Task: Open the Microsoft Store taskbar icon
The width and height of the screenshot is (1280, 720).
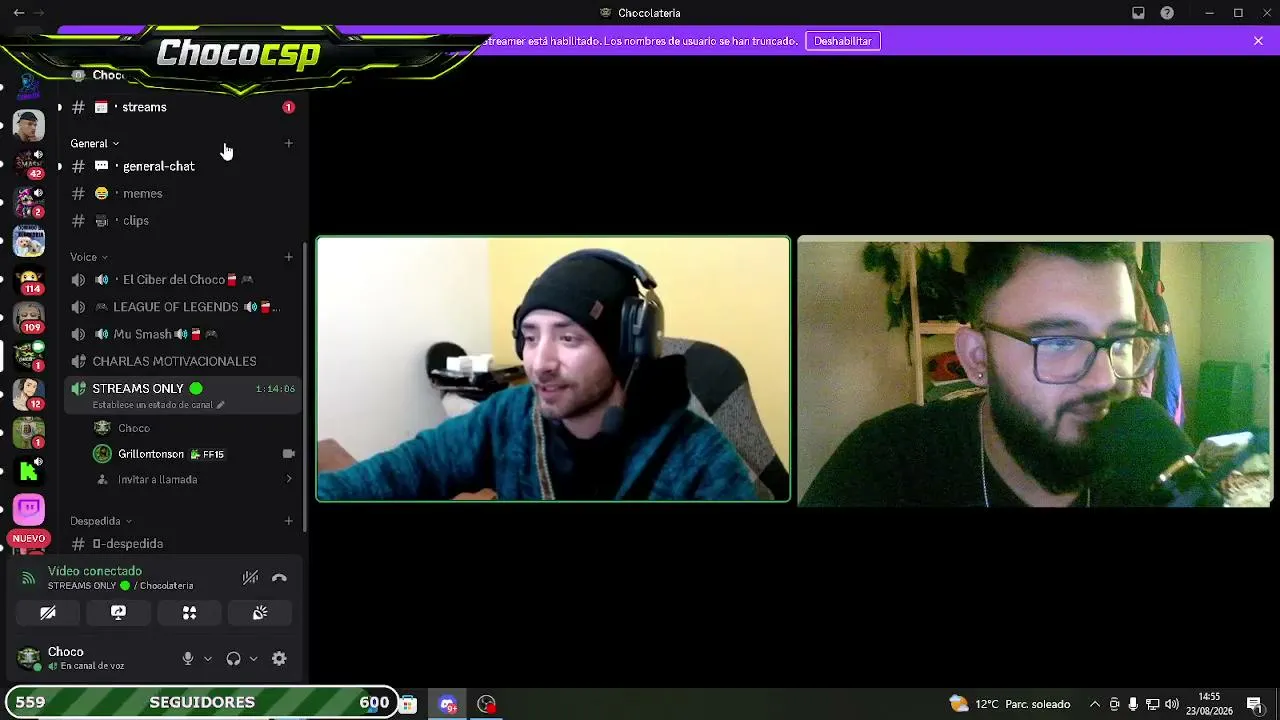Action: [x=408, y=704]
